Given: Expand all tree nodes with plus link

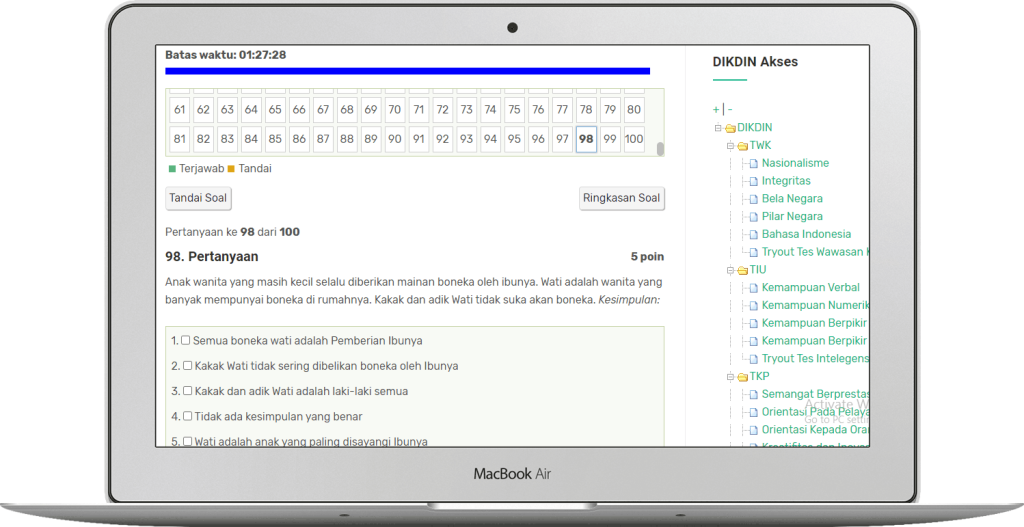Looking at the screenshot, I should 716,109.
